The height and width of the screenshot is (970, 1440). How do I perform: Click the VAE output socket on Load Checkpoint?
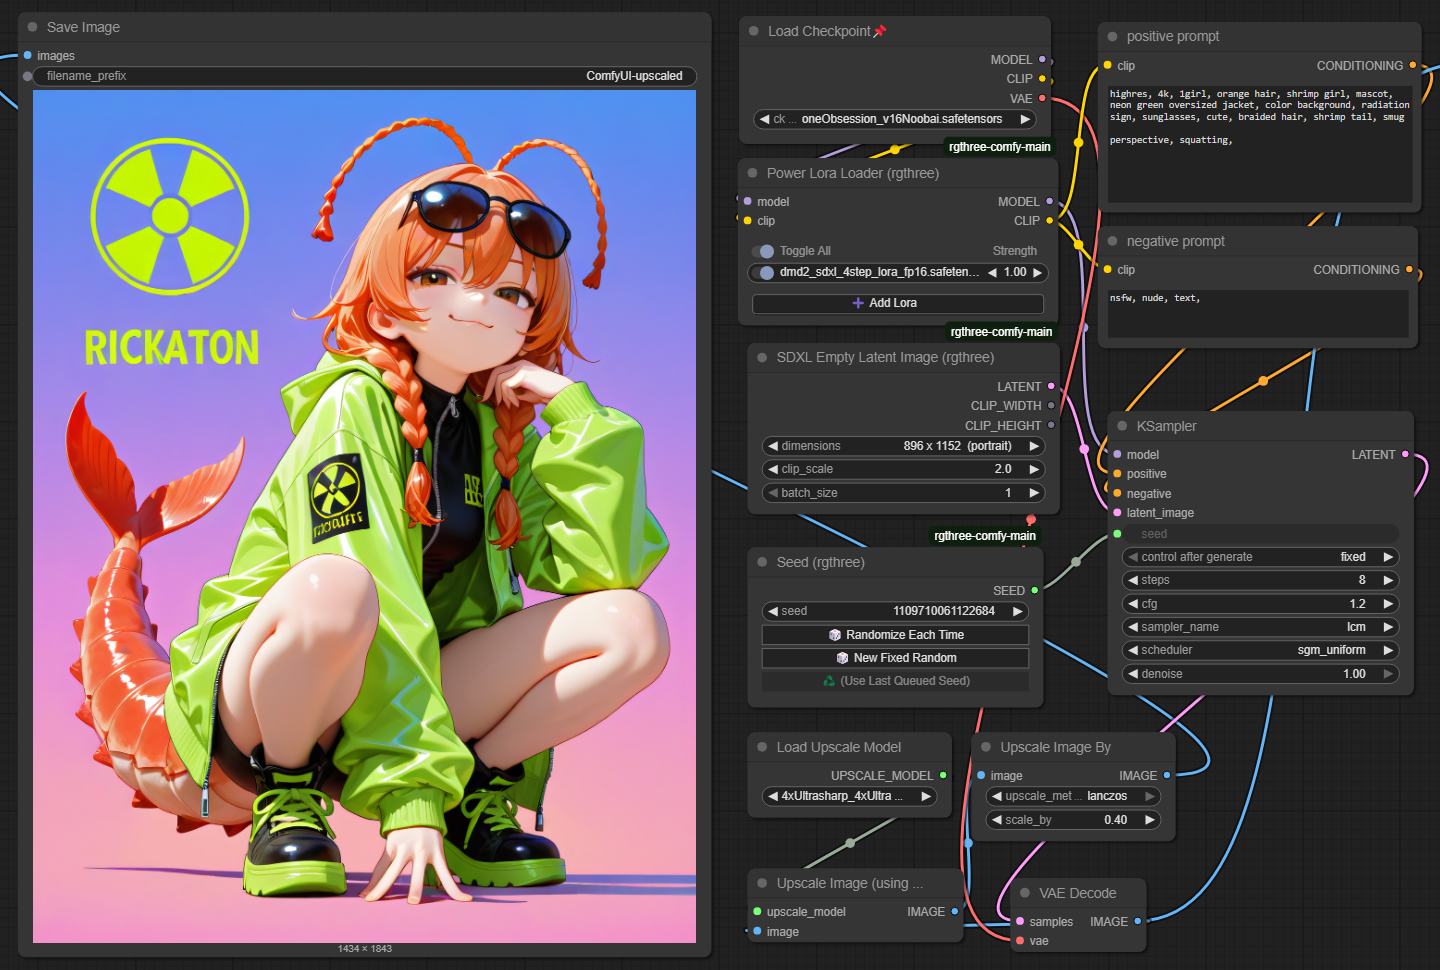[x=1042, y=98]
